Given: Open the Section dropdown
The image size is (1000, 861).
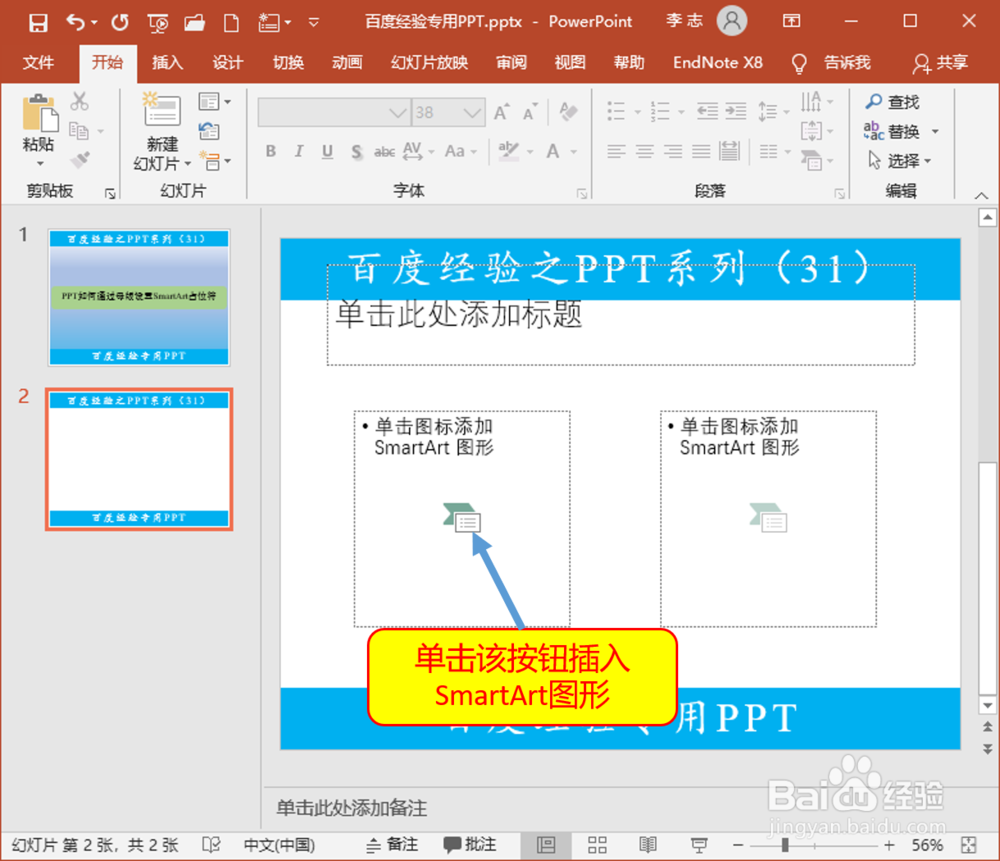Looking at the screenshot, I should pos(214,160).
